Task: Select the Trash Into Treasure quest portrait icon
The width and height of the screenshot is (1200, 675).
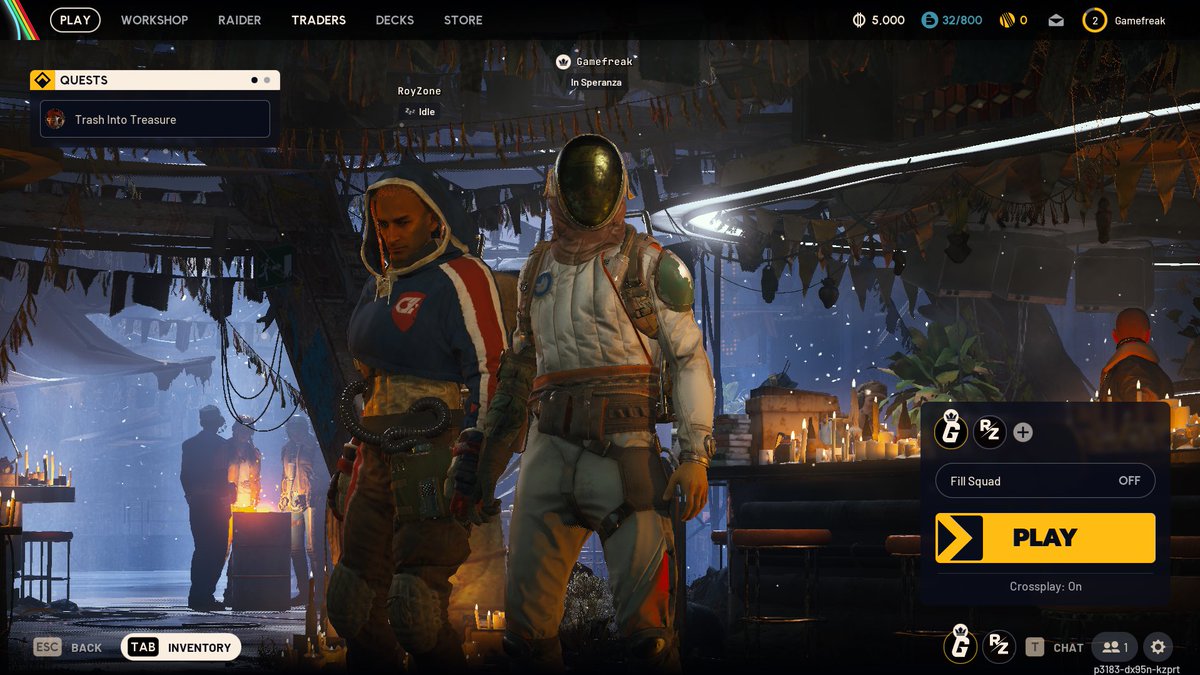Action: click(x=56, y=119)
